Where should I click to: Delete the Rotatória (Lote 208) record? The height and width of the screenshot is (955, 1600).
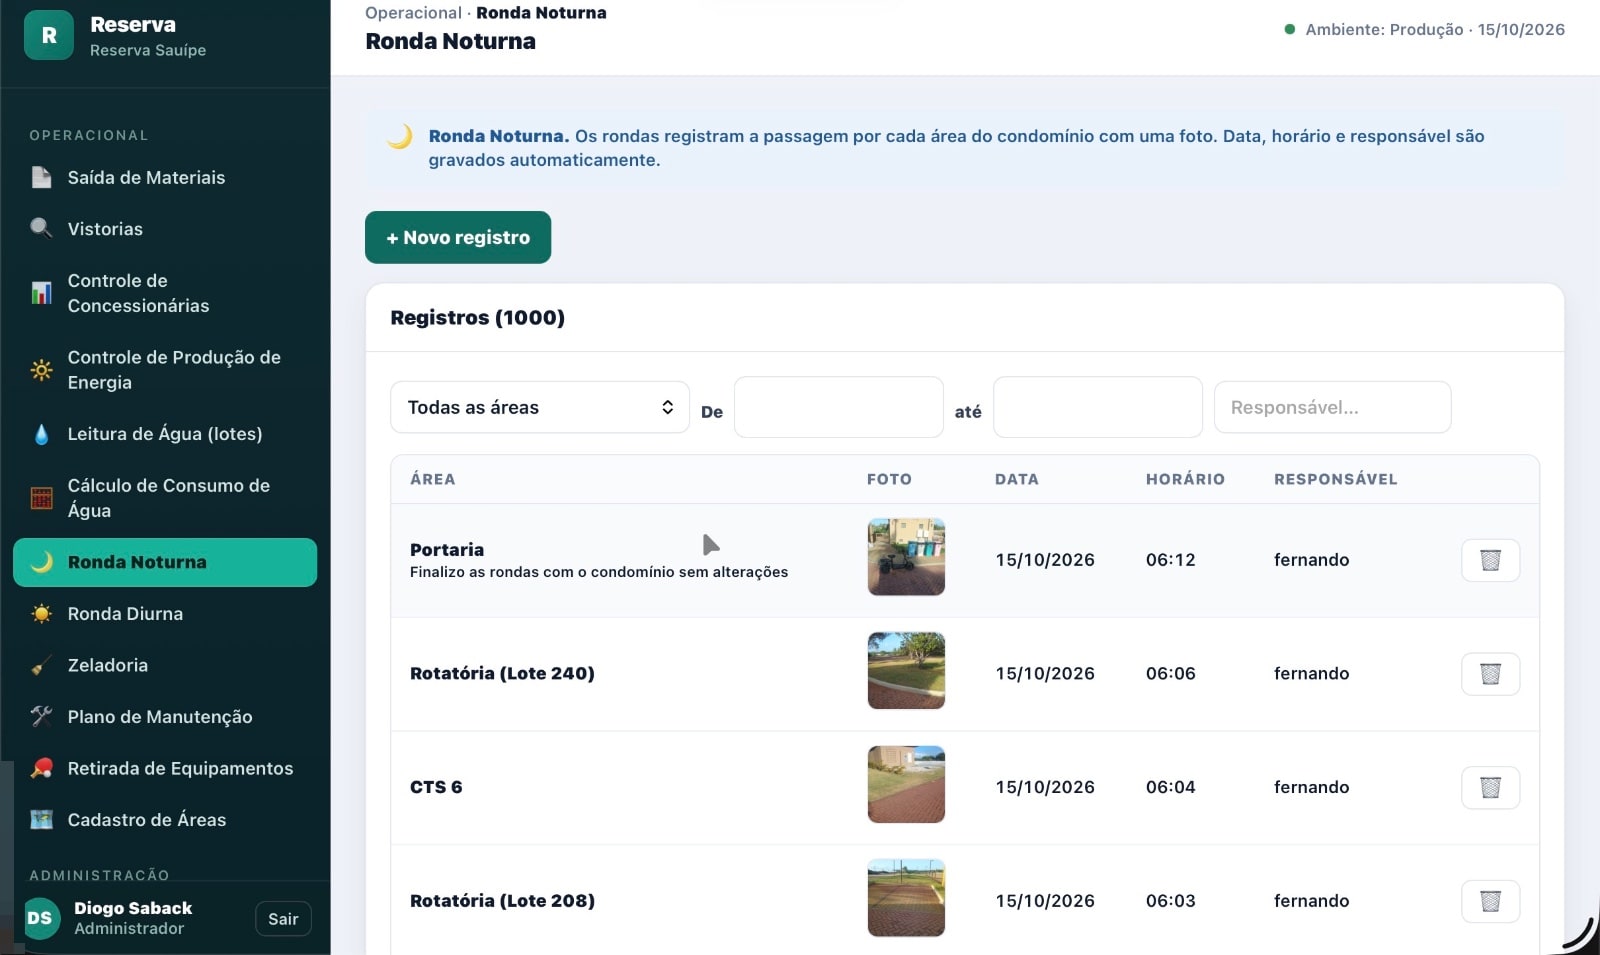[1490, 901]
